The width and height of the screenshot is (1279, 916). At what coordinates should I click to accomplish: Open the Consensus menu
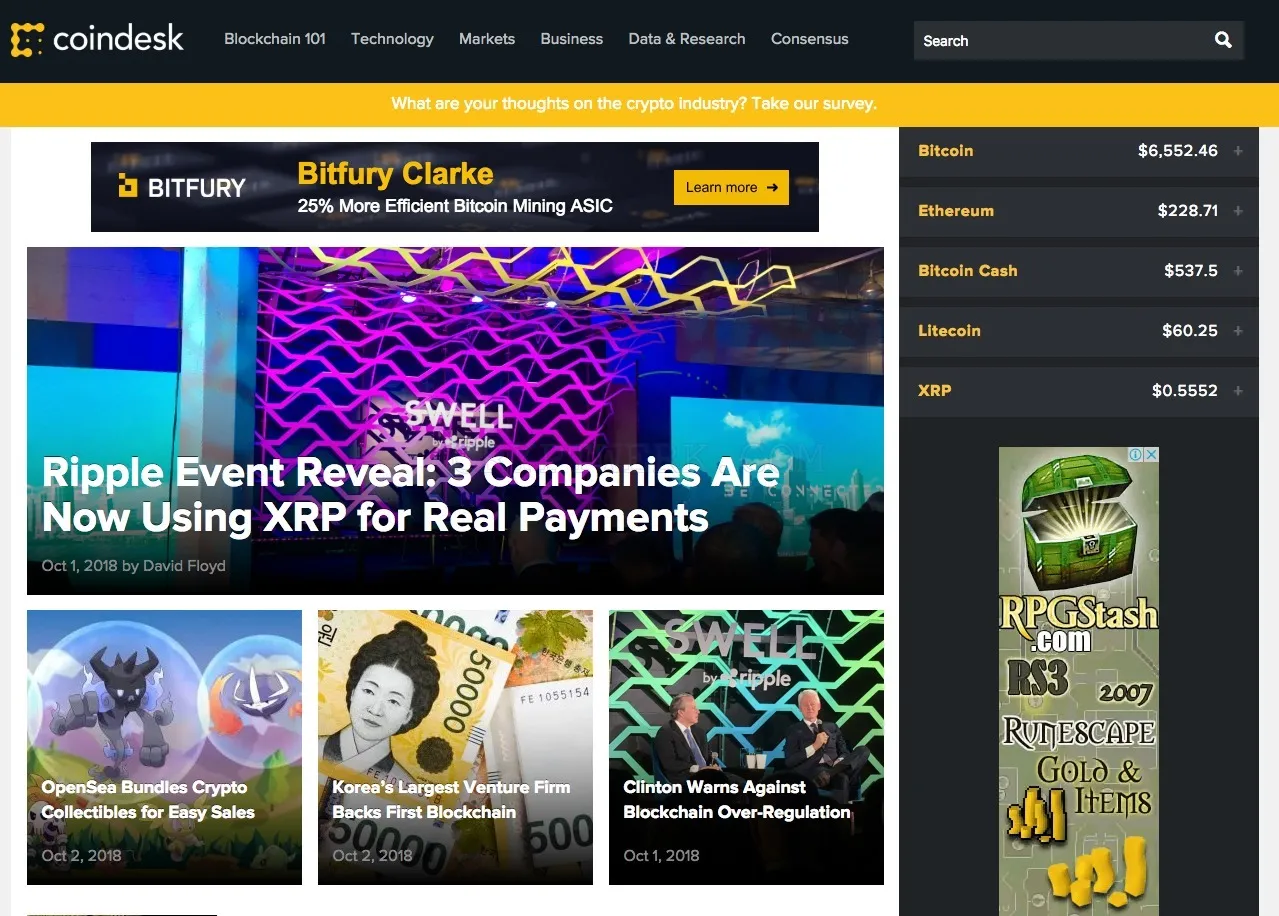pos(810,39)
